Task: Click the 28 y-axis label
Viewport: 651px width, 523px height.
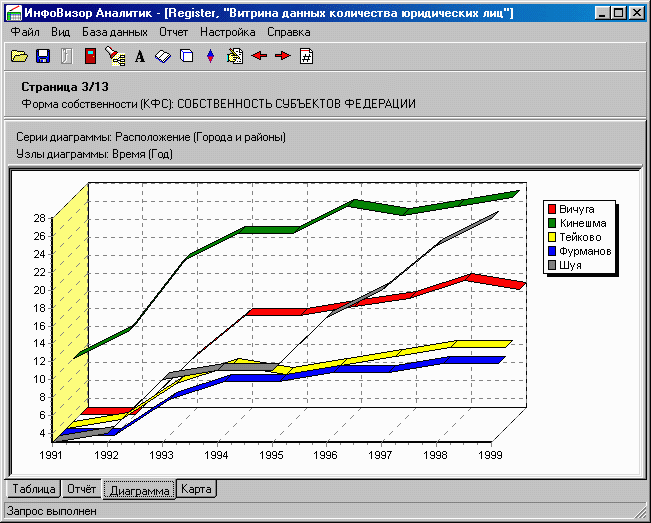Action: pyautogui.click(x=39, y=218)
